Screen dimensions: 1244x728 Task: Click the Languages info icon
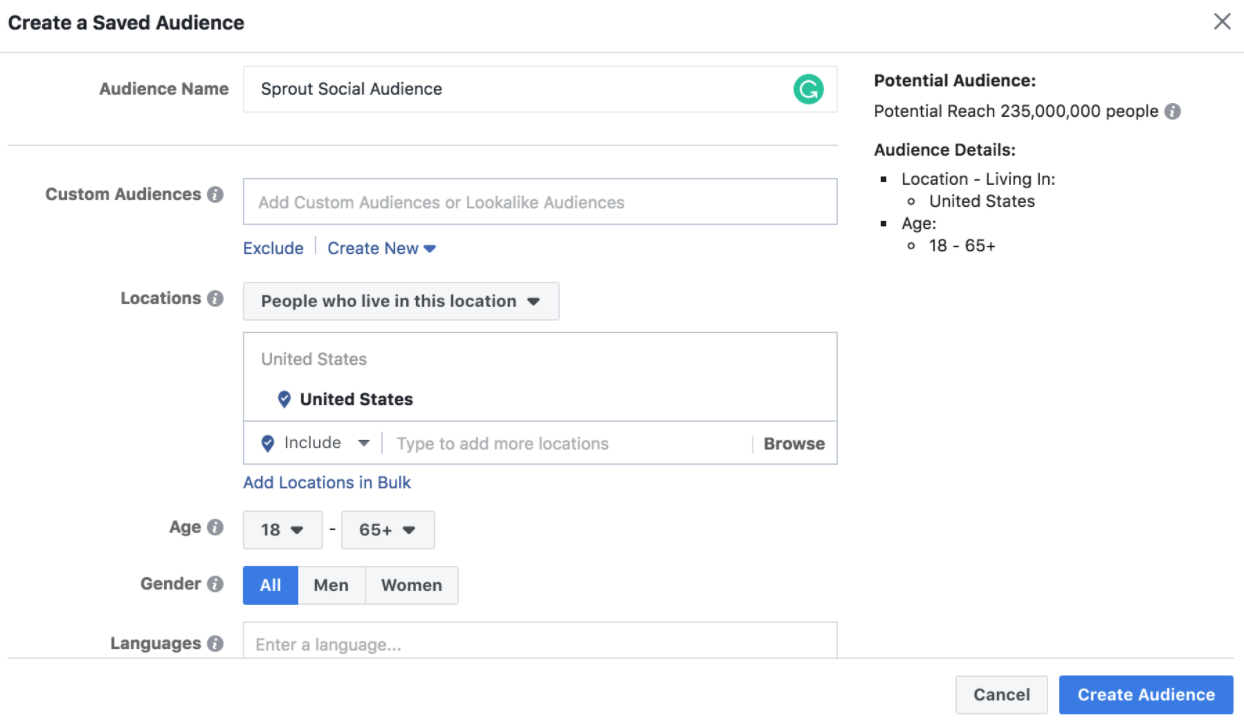[216, 643]
